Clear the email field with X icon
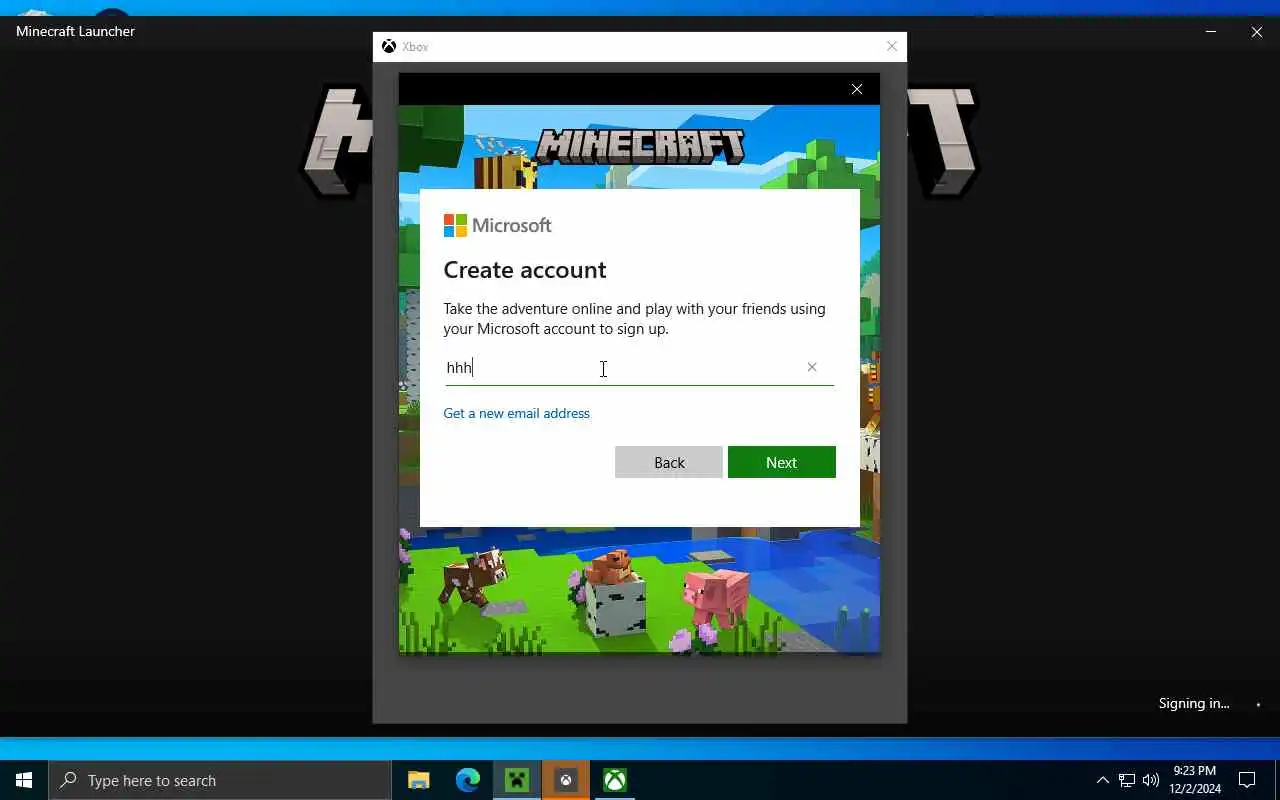 tap(812, 367)
